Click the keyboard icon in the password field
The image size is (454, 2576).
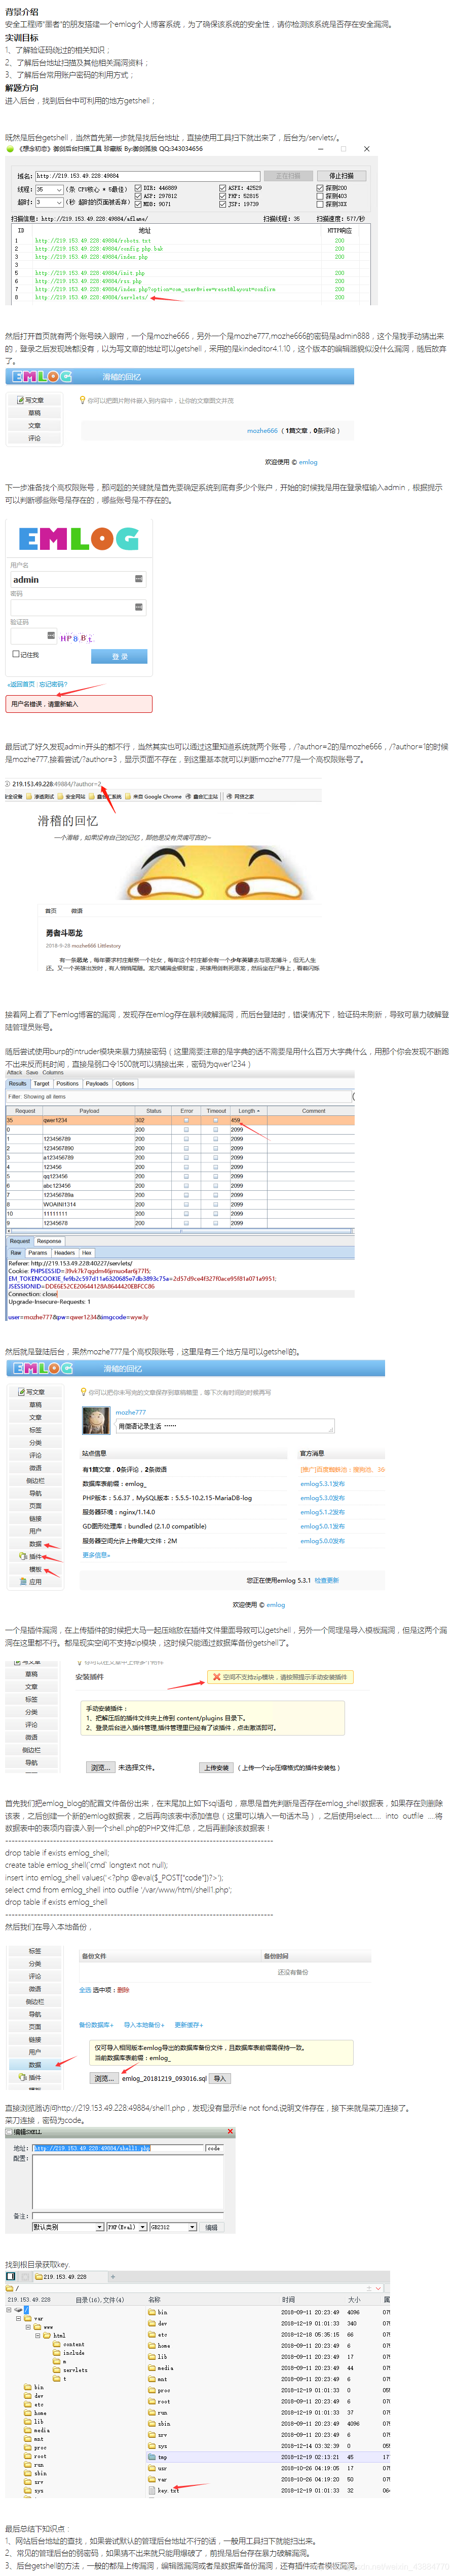[x=138, y=607]
